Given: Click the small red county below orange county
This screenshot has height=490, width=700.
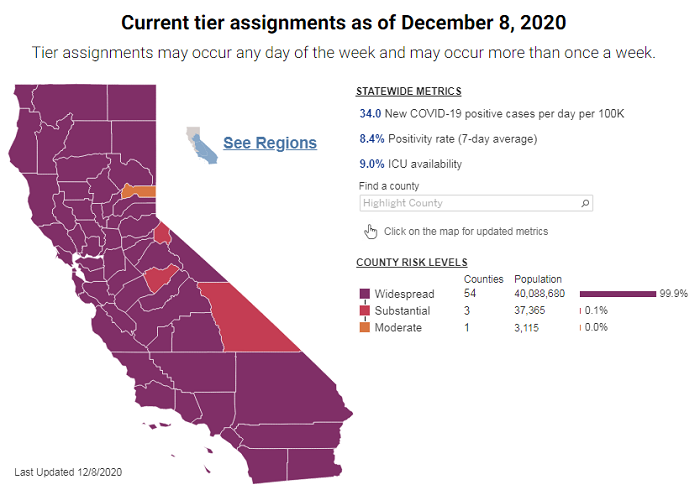Looking at the screenshot, I should [x=162, y=234].
